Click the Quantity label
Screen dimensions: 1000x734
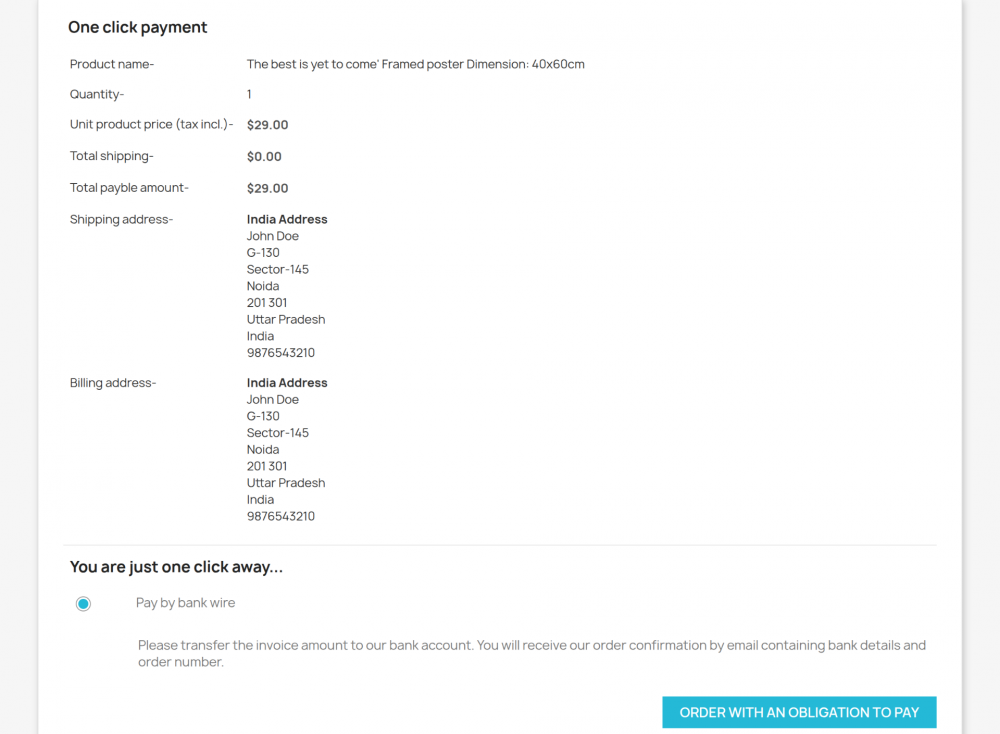[x=97, y=94]
